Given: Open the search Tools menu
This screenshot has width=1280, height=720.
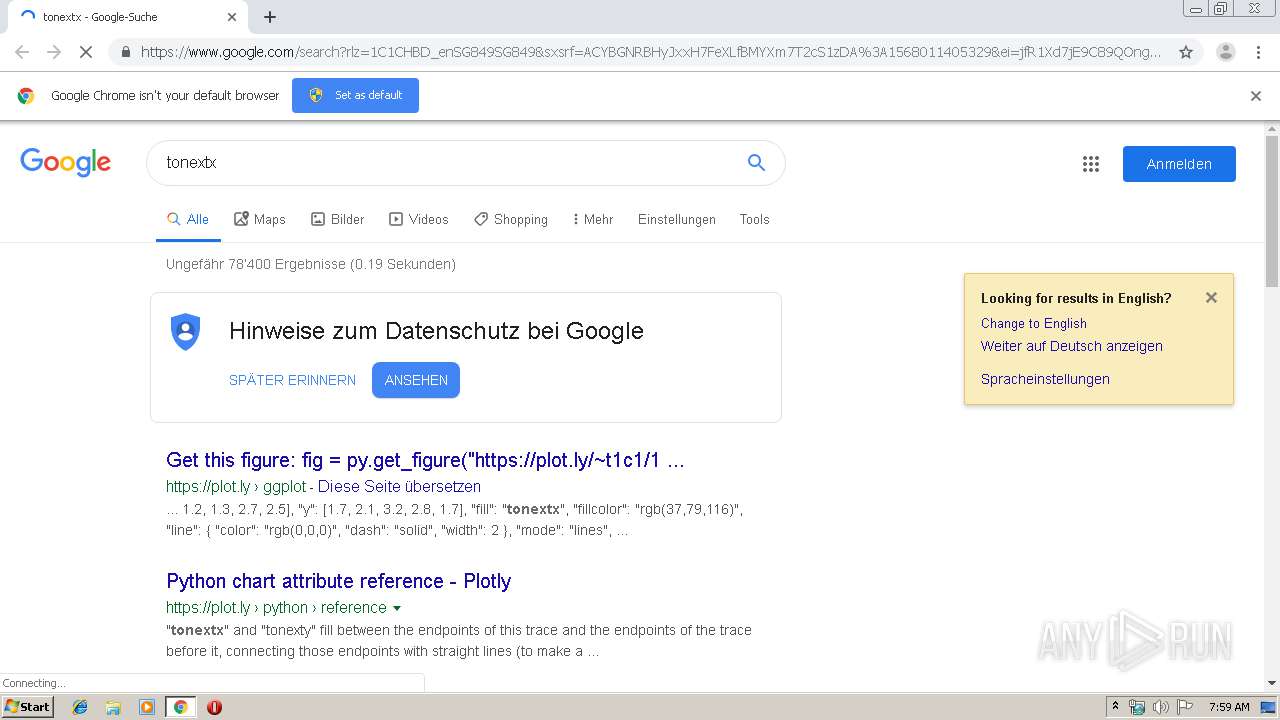Looking at the screenshot, I should point(755,219).
